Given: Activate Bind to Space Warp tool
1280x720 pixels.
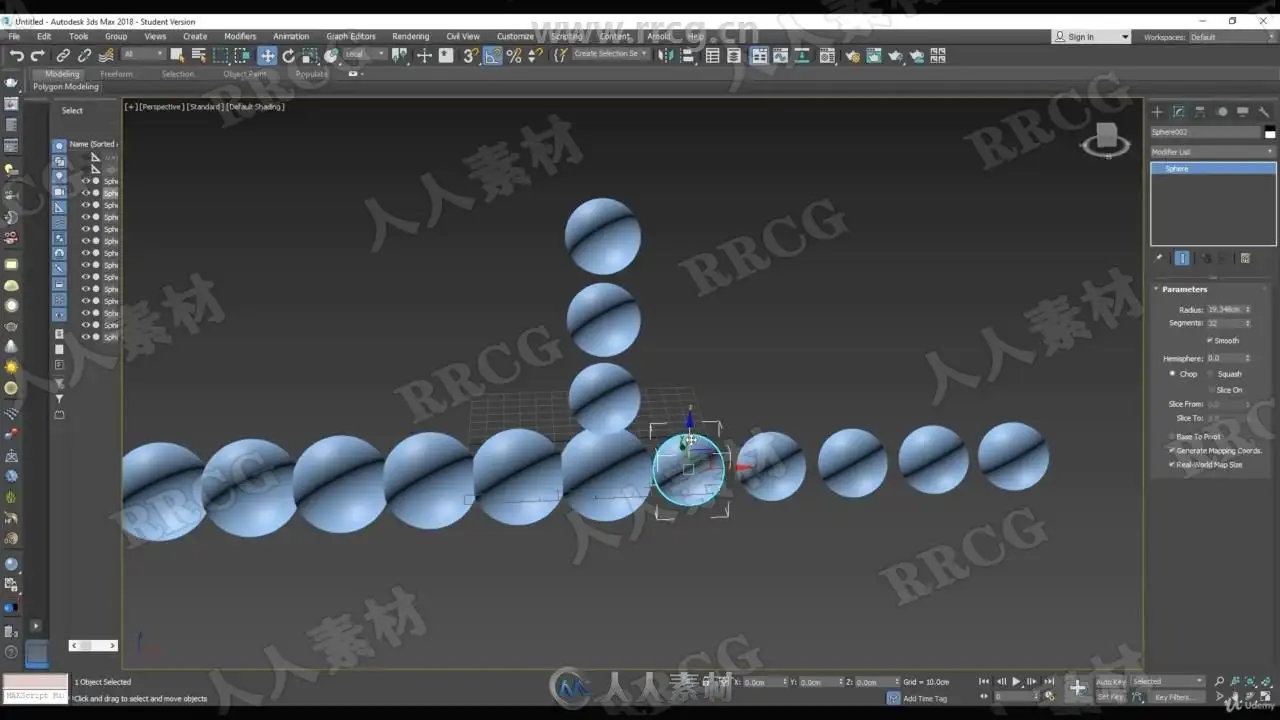Looking at the screenshot, I should click(106, 56).
